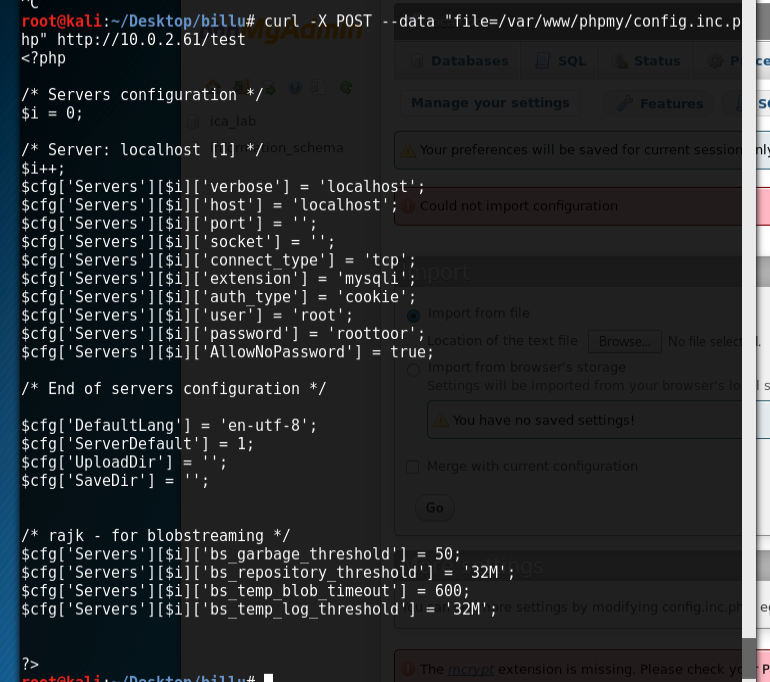
Task: Select 'Import from browser's storage' radio button
Action: point(413,369)
